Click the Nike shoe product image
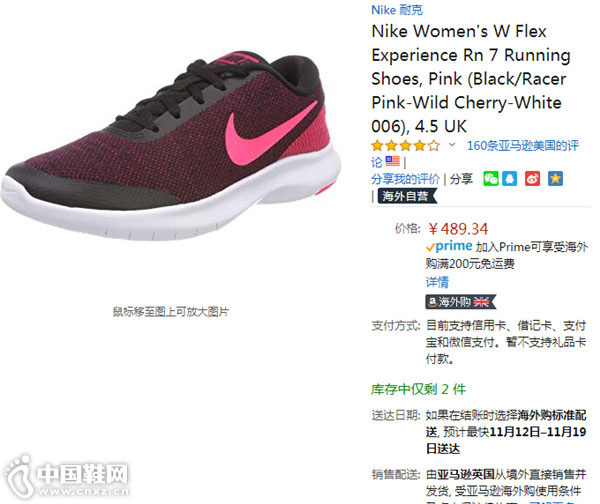Image resolution: width=600 pixels, height=504 pixels. point(170,145)
